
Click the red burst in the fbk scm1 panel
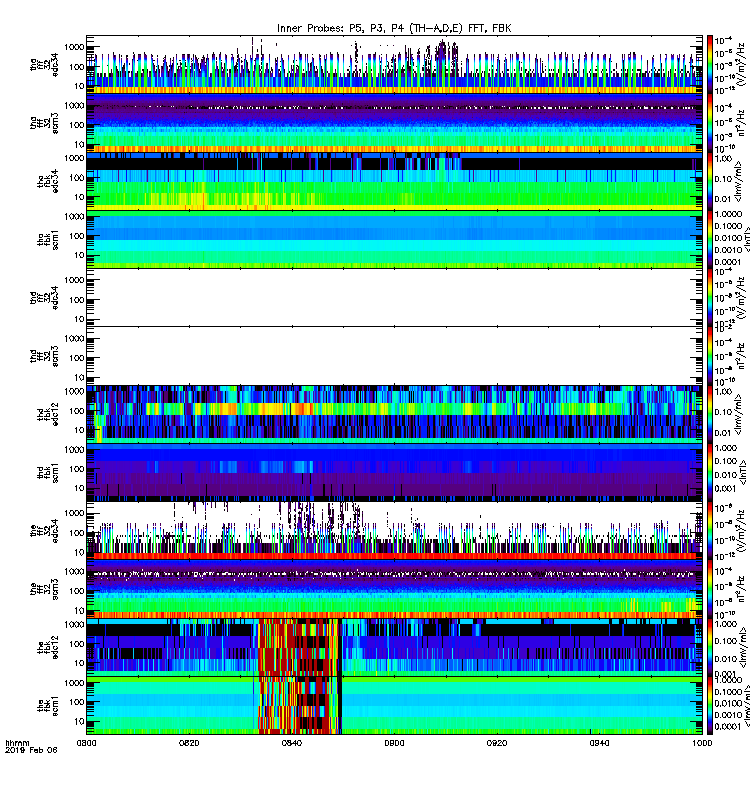pyautogui.click(x=300, y=705)
